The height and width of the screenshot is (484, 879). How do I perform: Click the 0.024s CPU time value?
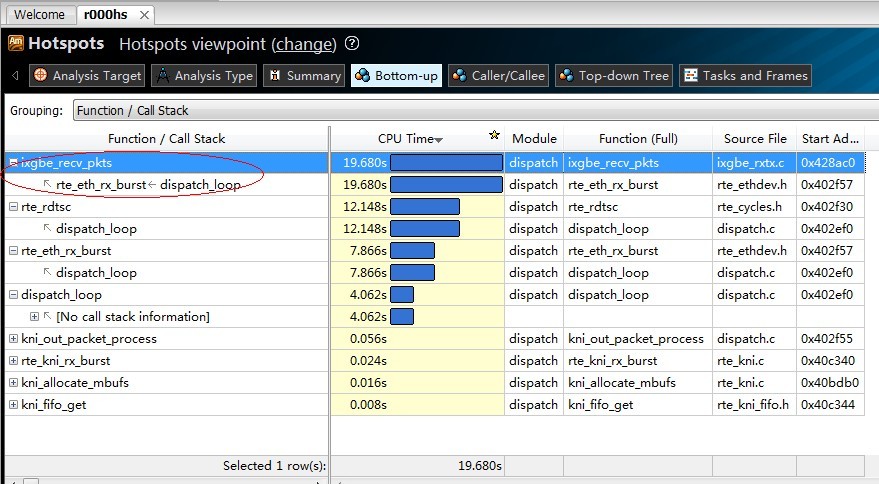(368, 361)
